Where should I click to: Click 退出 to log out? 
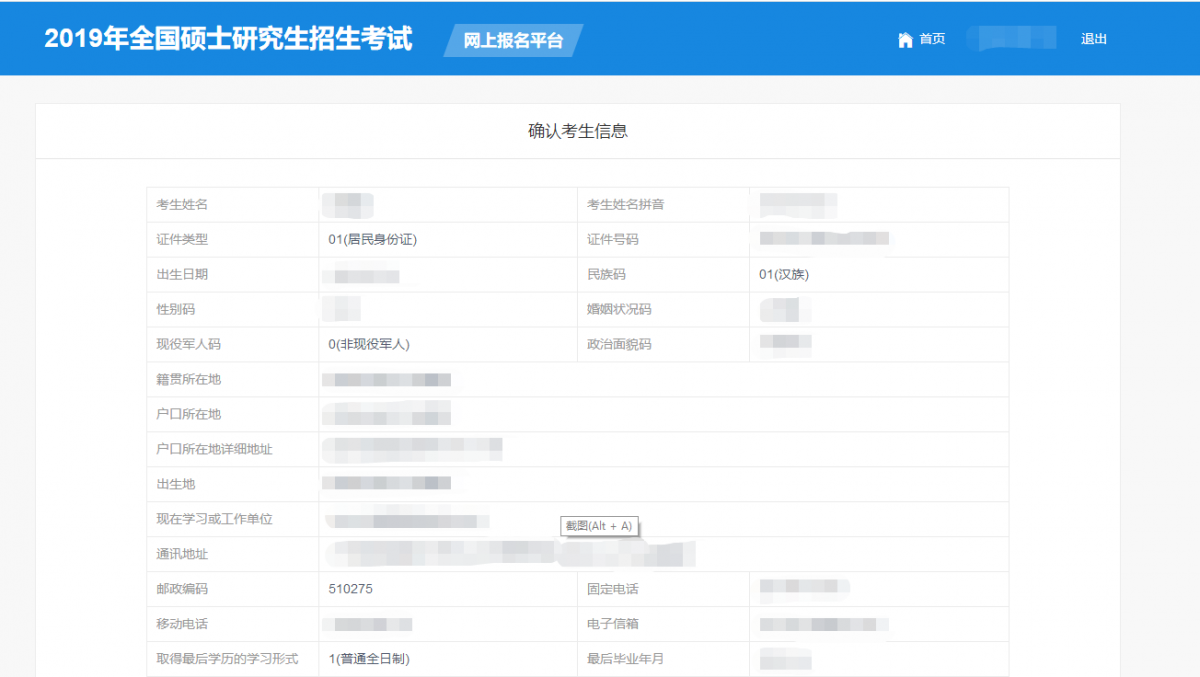point(1094,39)
